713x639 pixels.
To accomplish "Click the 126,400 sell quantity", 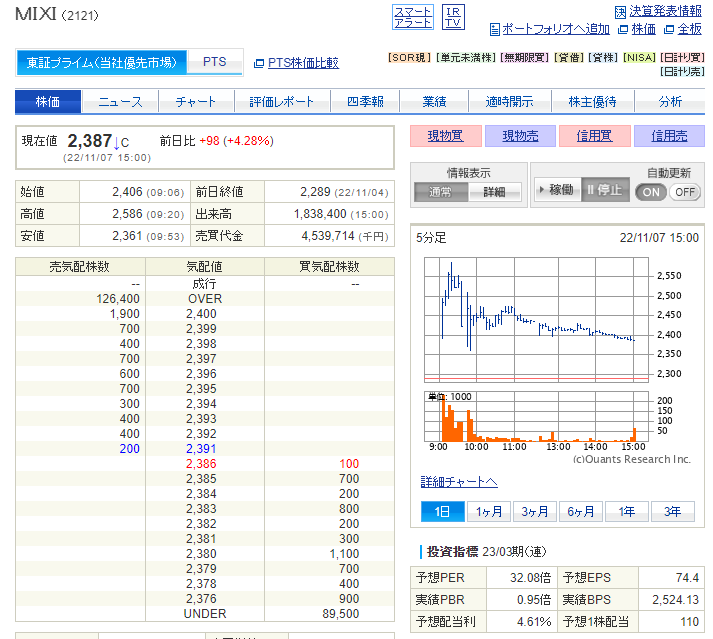I will click(118, 299).
